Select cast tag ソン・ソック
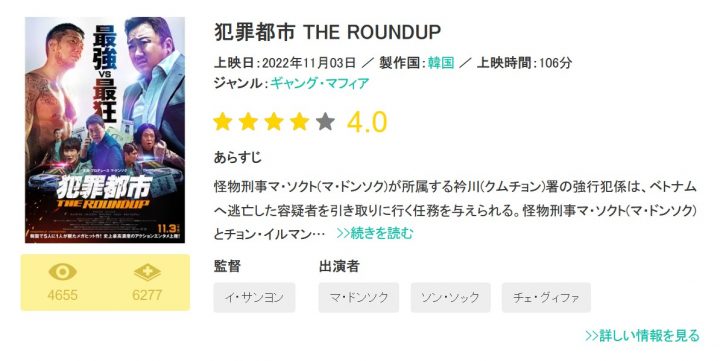 (450, 298)
